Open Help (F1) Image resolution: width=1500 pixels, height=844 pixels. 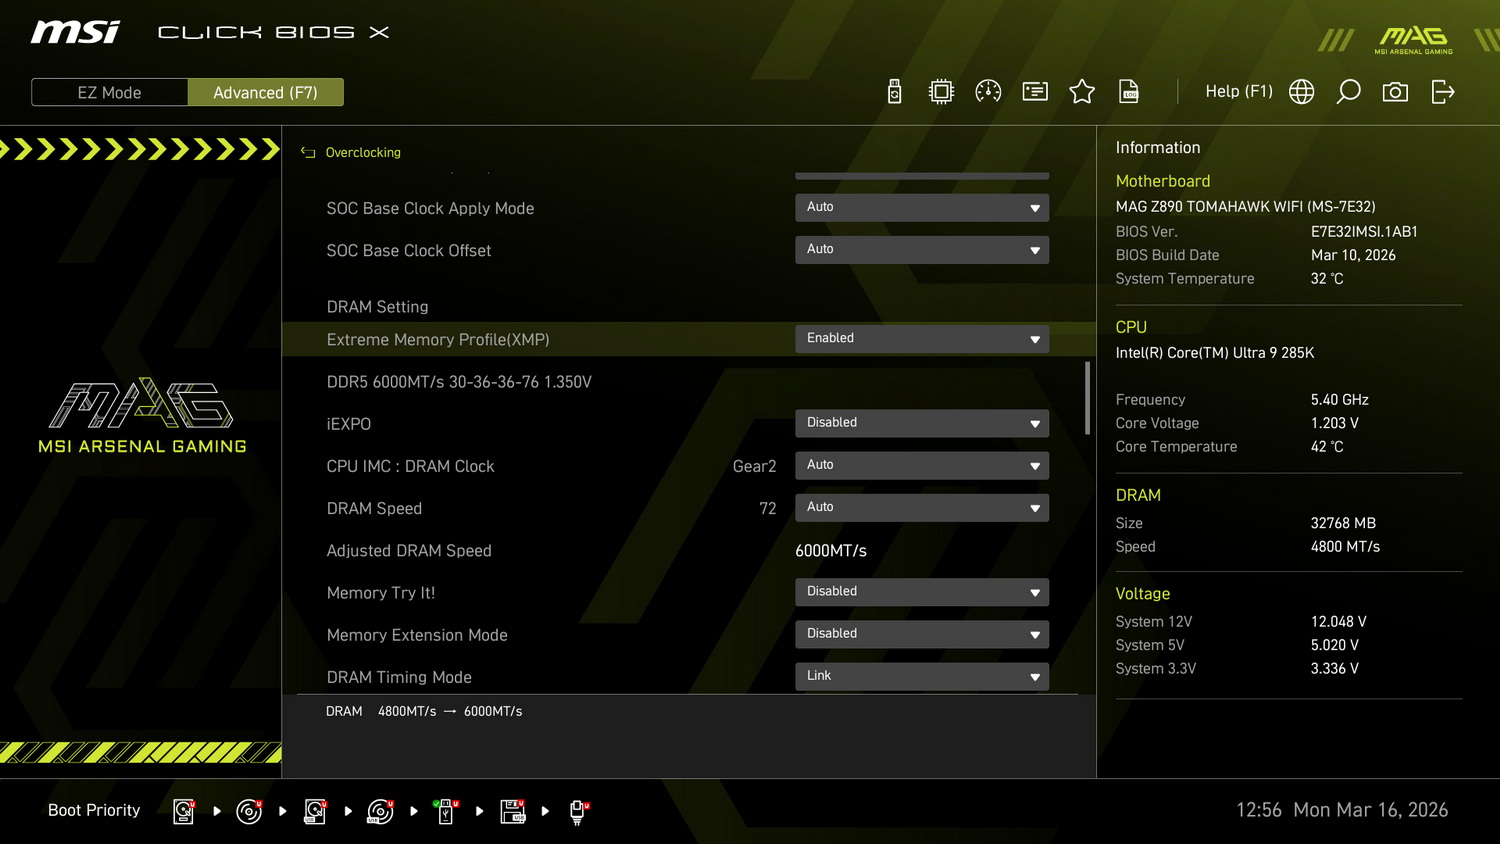point(1239,91)
